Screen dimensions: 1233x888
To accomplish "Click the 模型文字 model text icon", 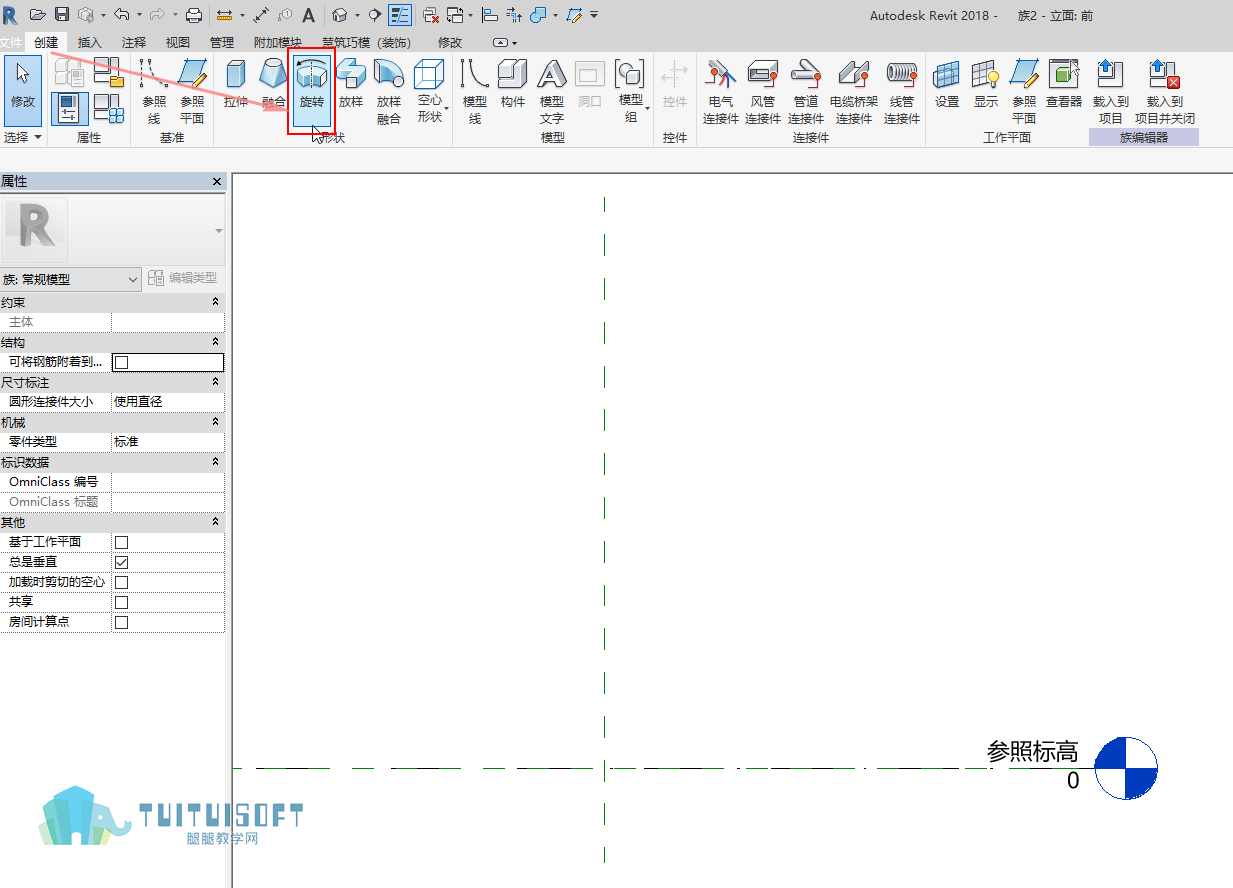I will point(552,90).
